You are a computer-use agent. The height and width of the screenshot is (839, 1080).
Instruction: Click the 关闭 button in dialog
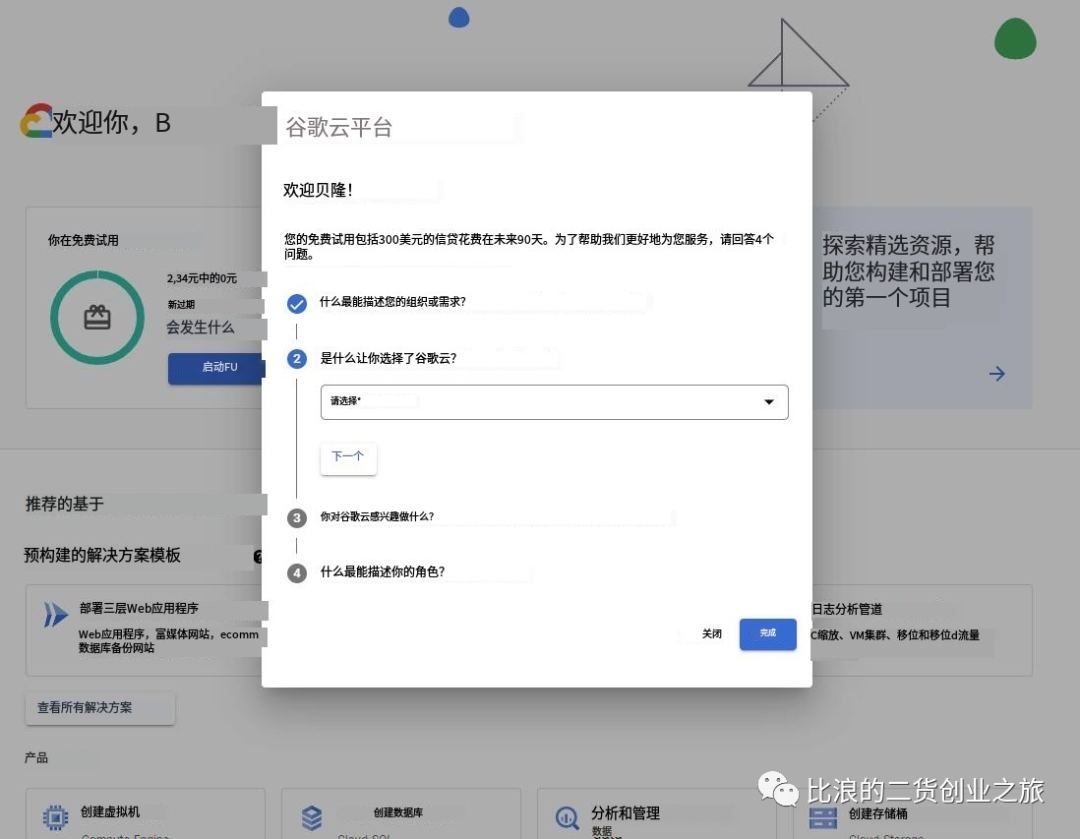(712, 634)
